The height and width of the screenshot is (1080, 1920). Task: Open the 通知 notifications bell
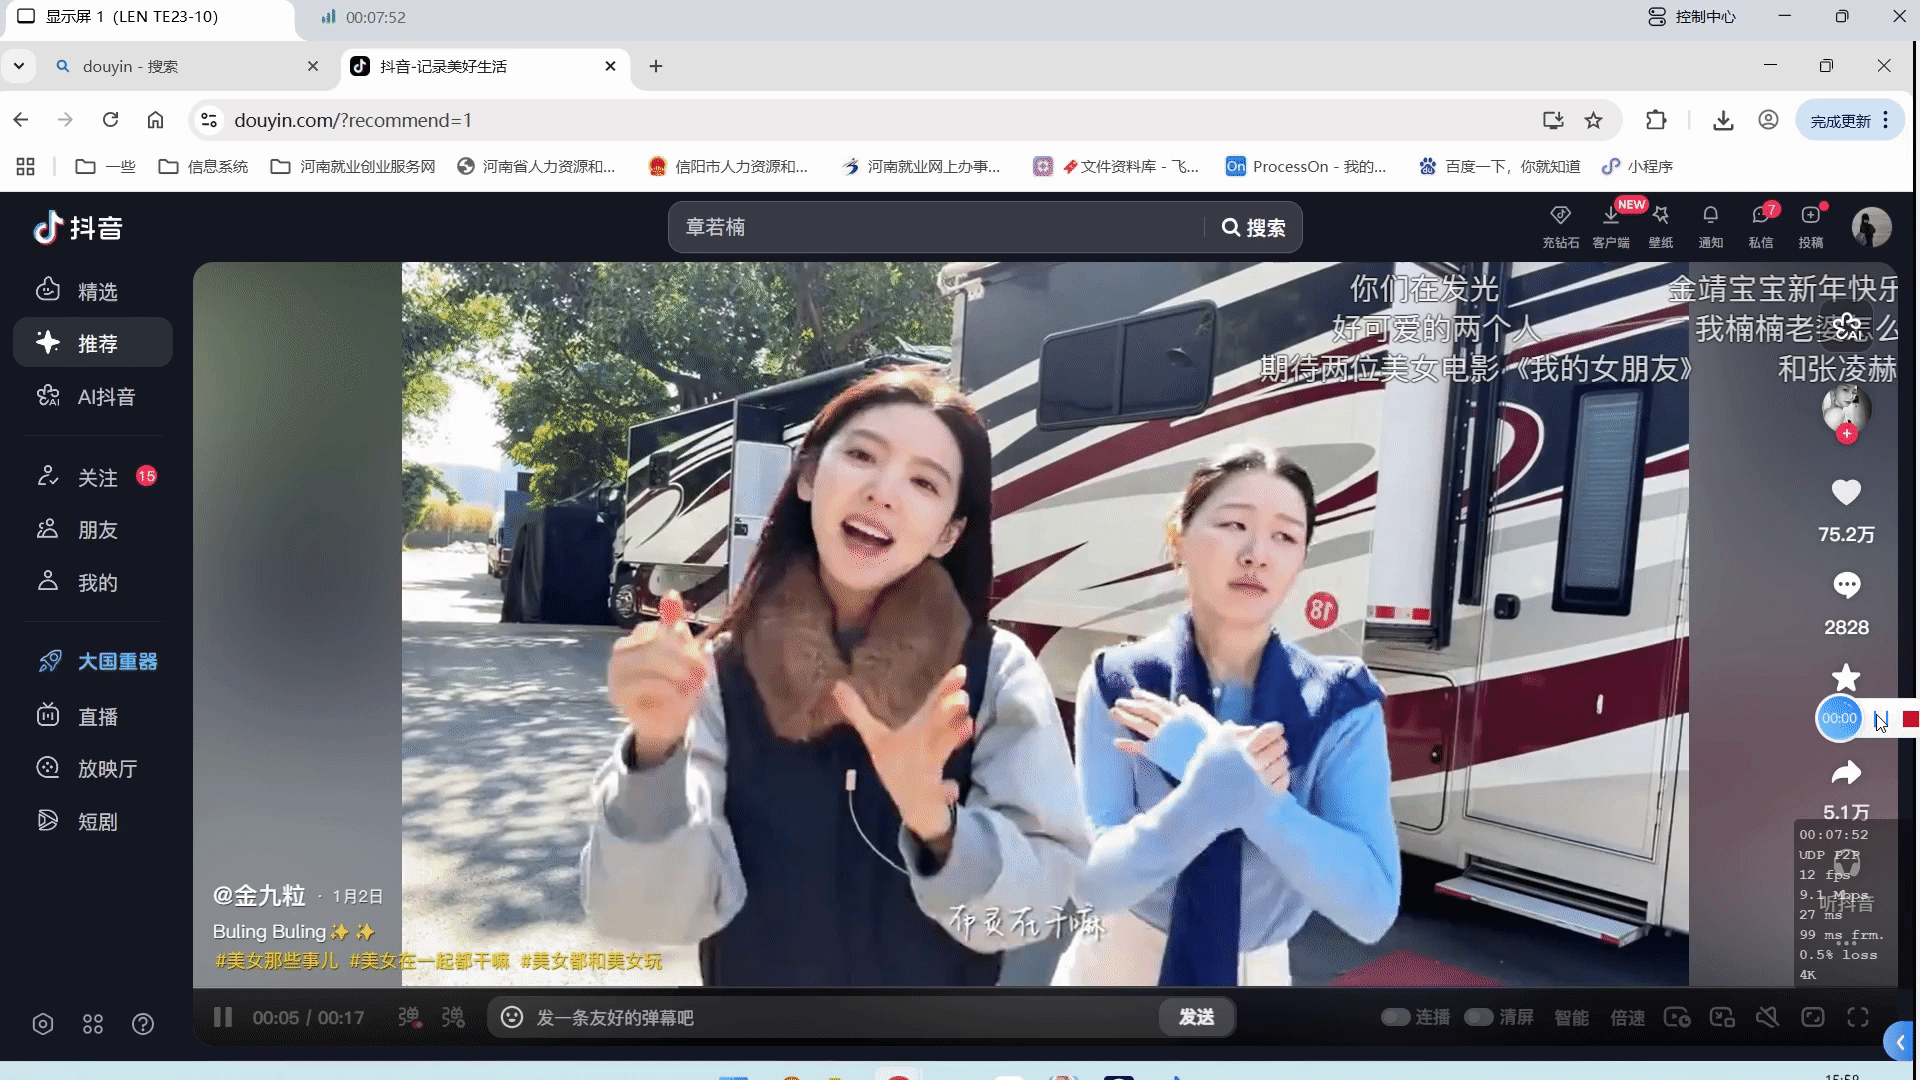pos(1710,216)
